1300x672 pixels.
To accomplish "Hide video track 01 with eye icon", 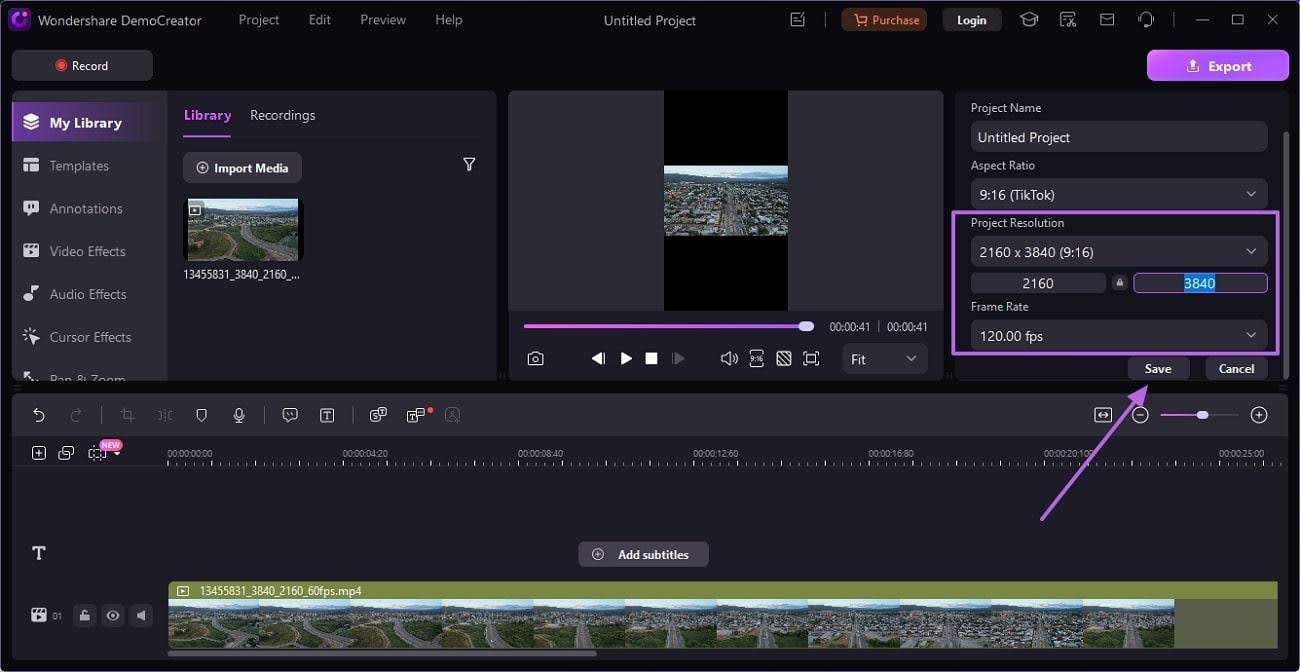I will (x=113, y=616).
